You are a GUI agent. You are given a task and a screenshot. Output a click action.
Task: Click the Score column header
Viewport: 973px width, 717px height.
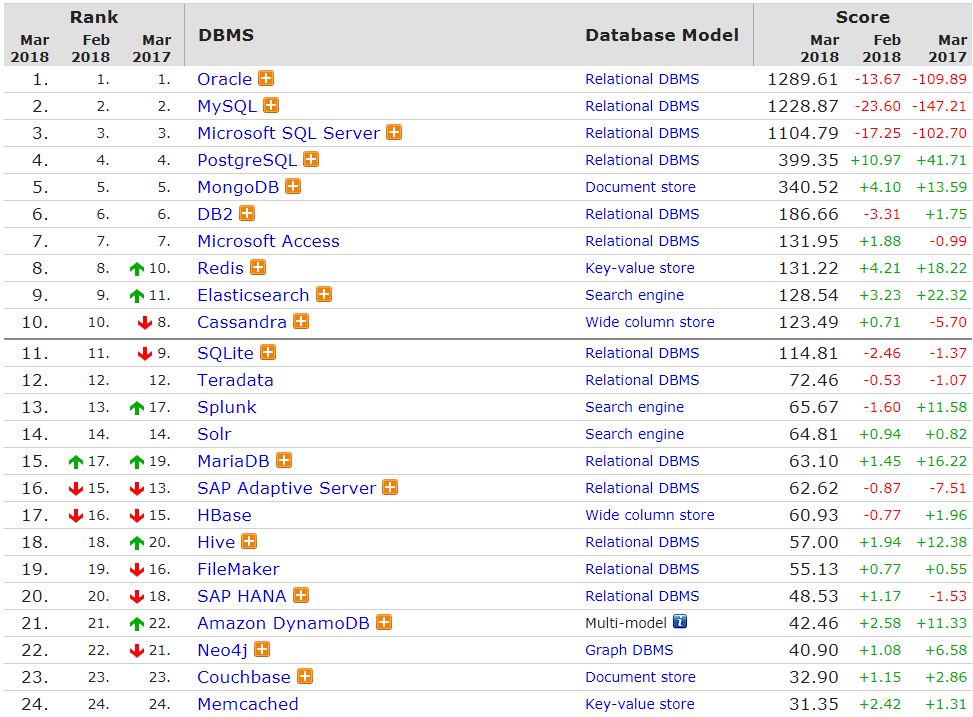863,17
